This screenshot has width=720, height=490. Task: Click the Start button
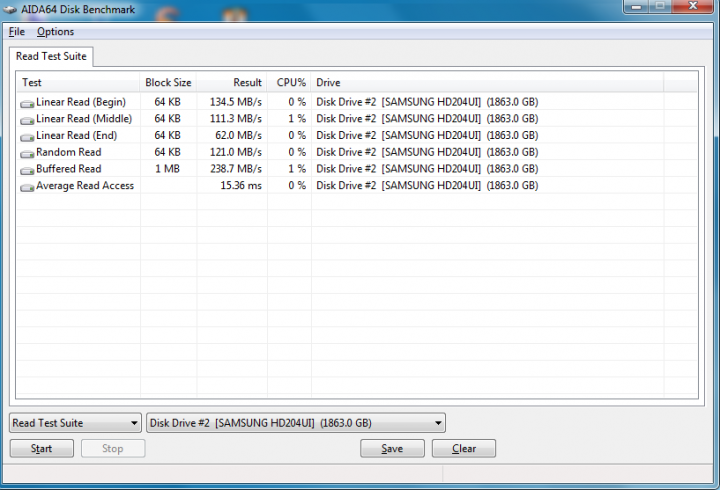pos(42,448)
